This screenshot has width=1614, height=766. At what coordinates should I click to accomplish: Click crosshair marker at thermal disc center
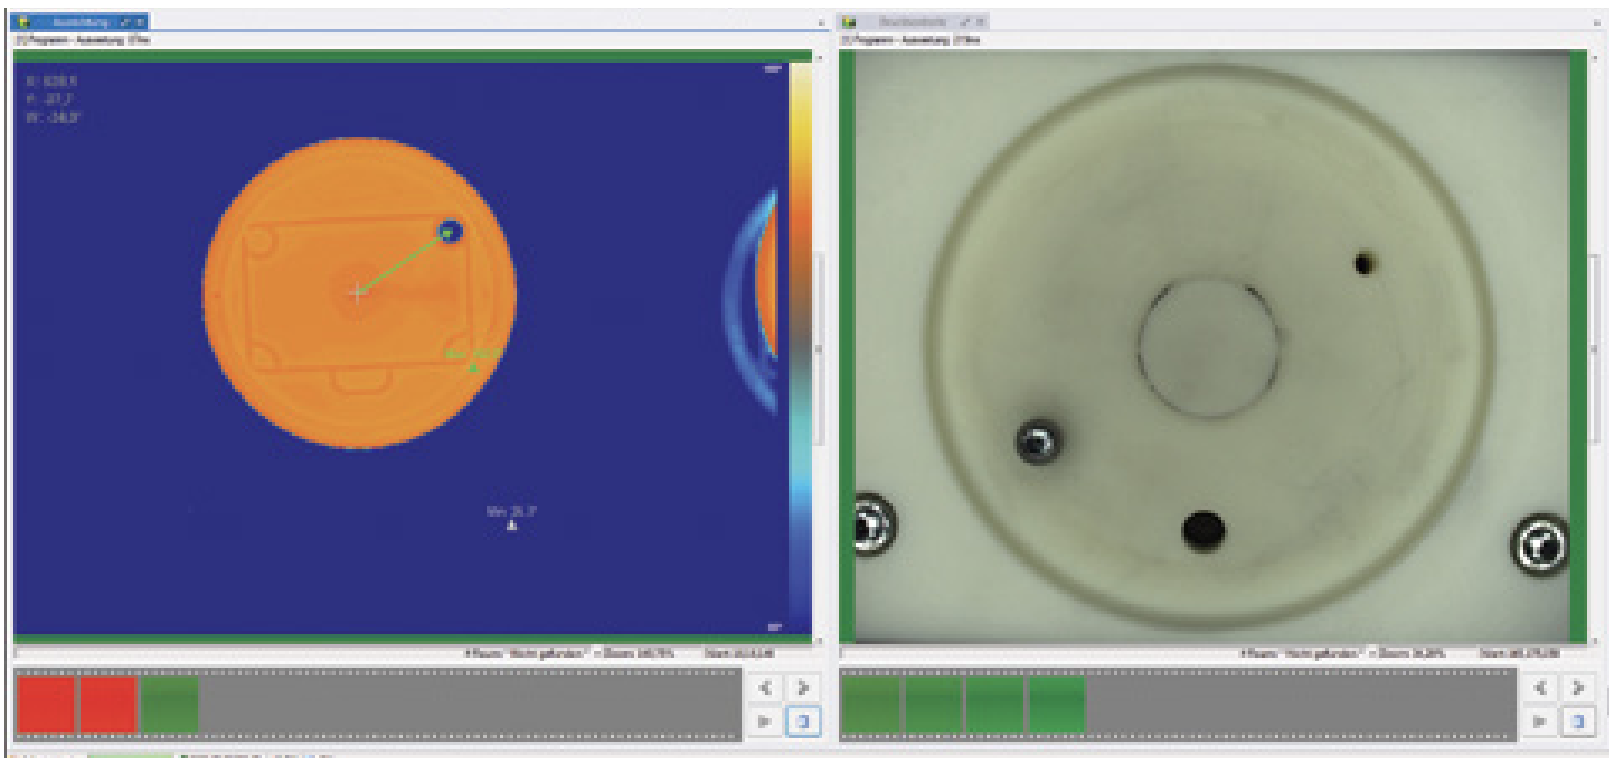click(x=358, y=292)
